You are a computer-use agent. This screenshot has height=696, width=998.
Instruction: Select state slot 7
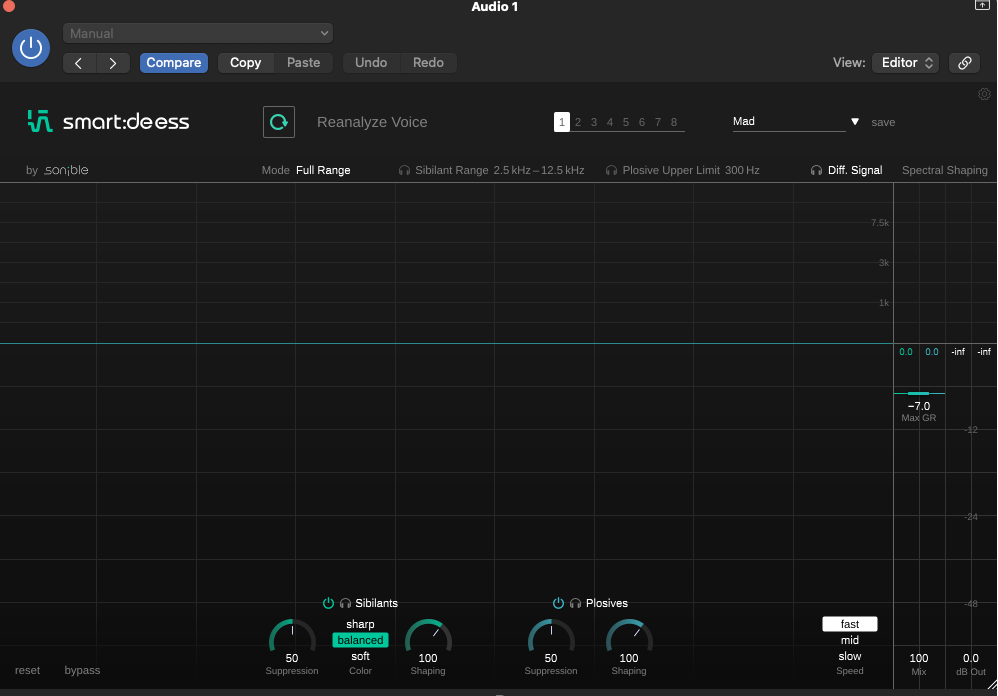pyautogui.click(x=657, y=122)
